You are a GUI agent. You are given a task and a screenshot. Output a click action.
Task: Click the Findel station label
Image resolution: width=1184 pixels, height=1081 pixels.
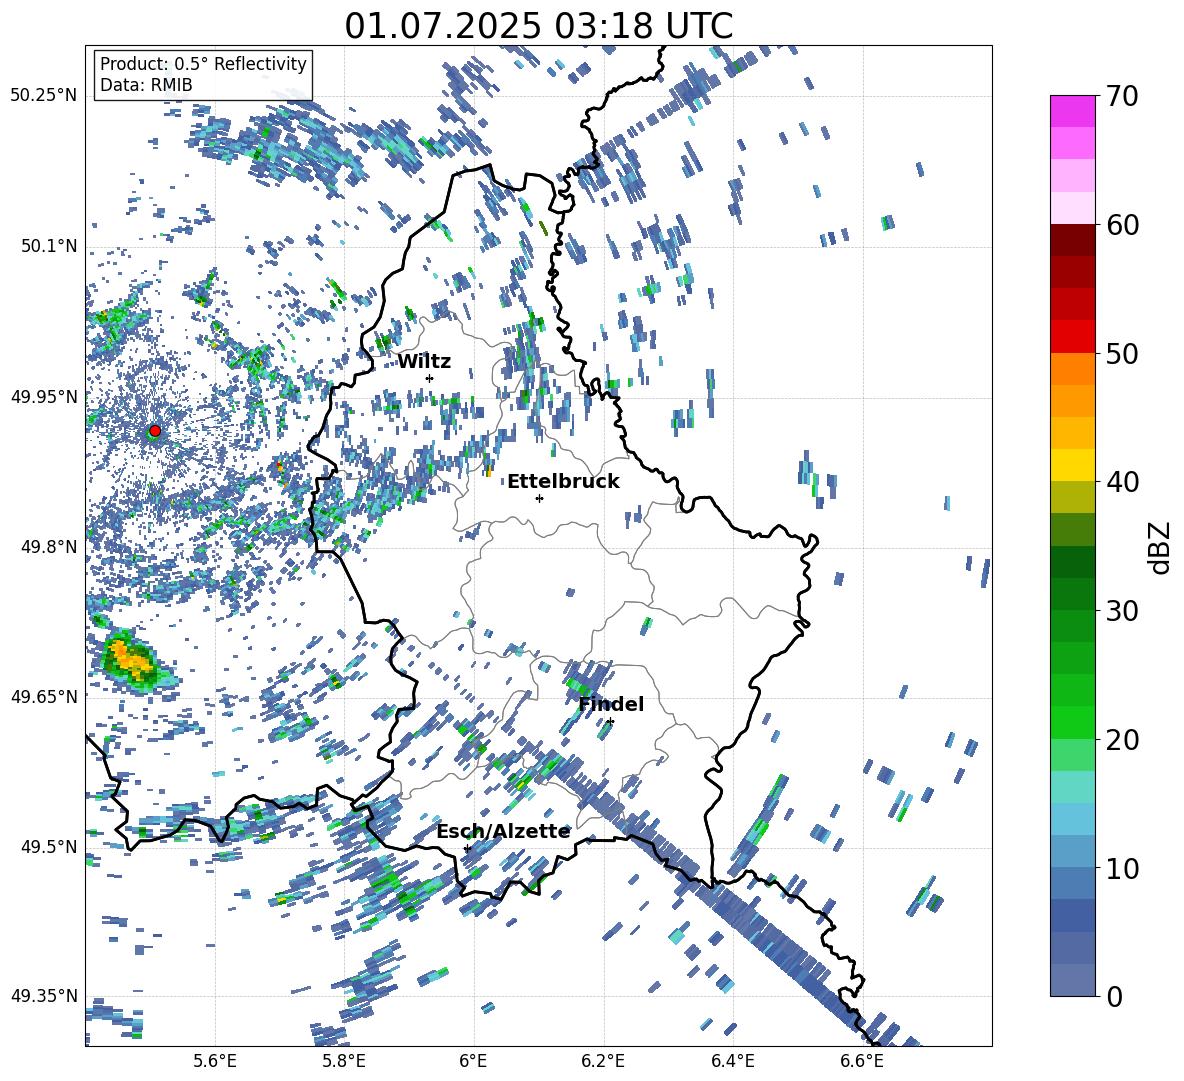click(611, 704)
